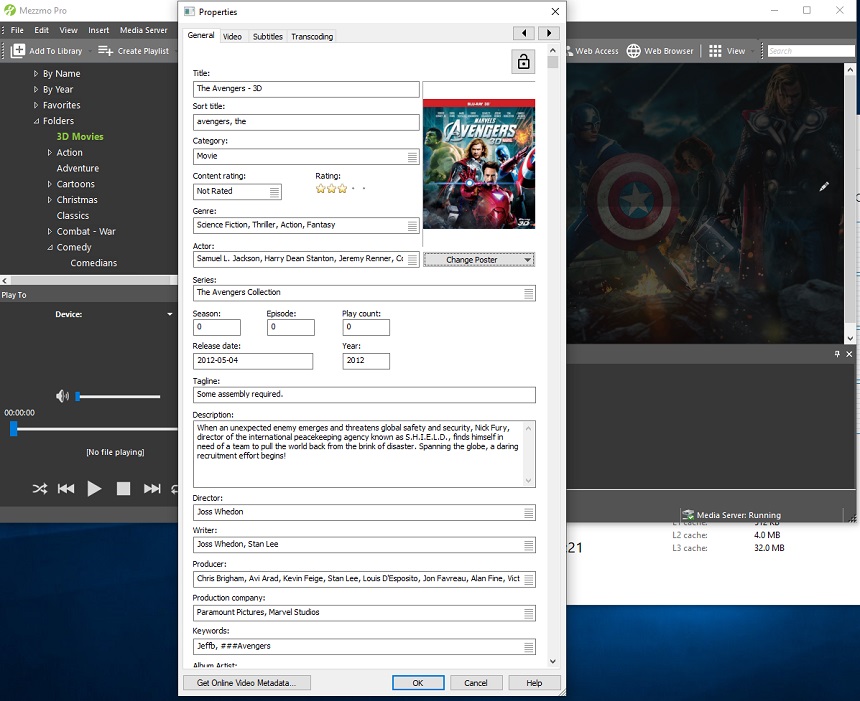Click the Avengers poster thumbnail
Image resolution: width=860 pixels, height=701 pixels.
click(x=479, y=164)
